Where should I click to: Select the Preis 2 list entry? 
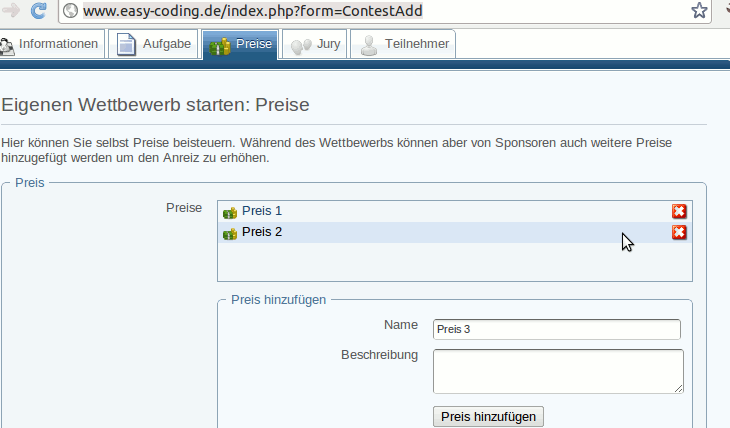pos(262,232)
